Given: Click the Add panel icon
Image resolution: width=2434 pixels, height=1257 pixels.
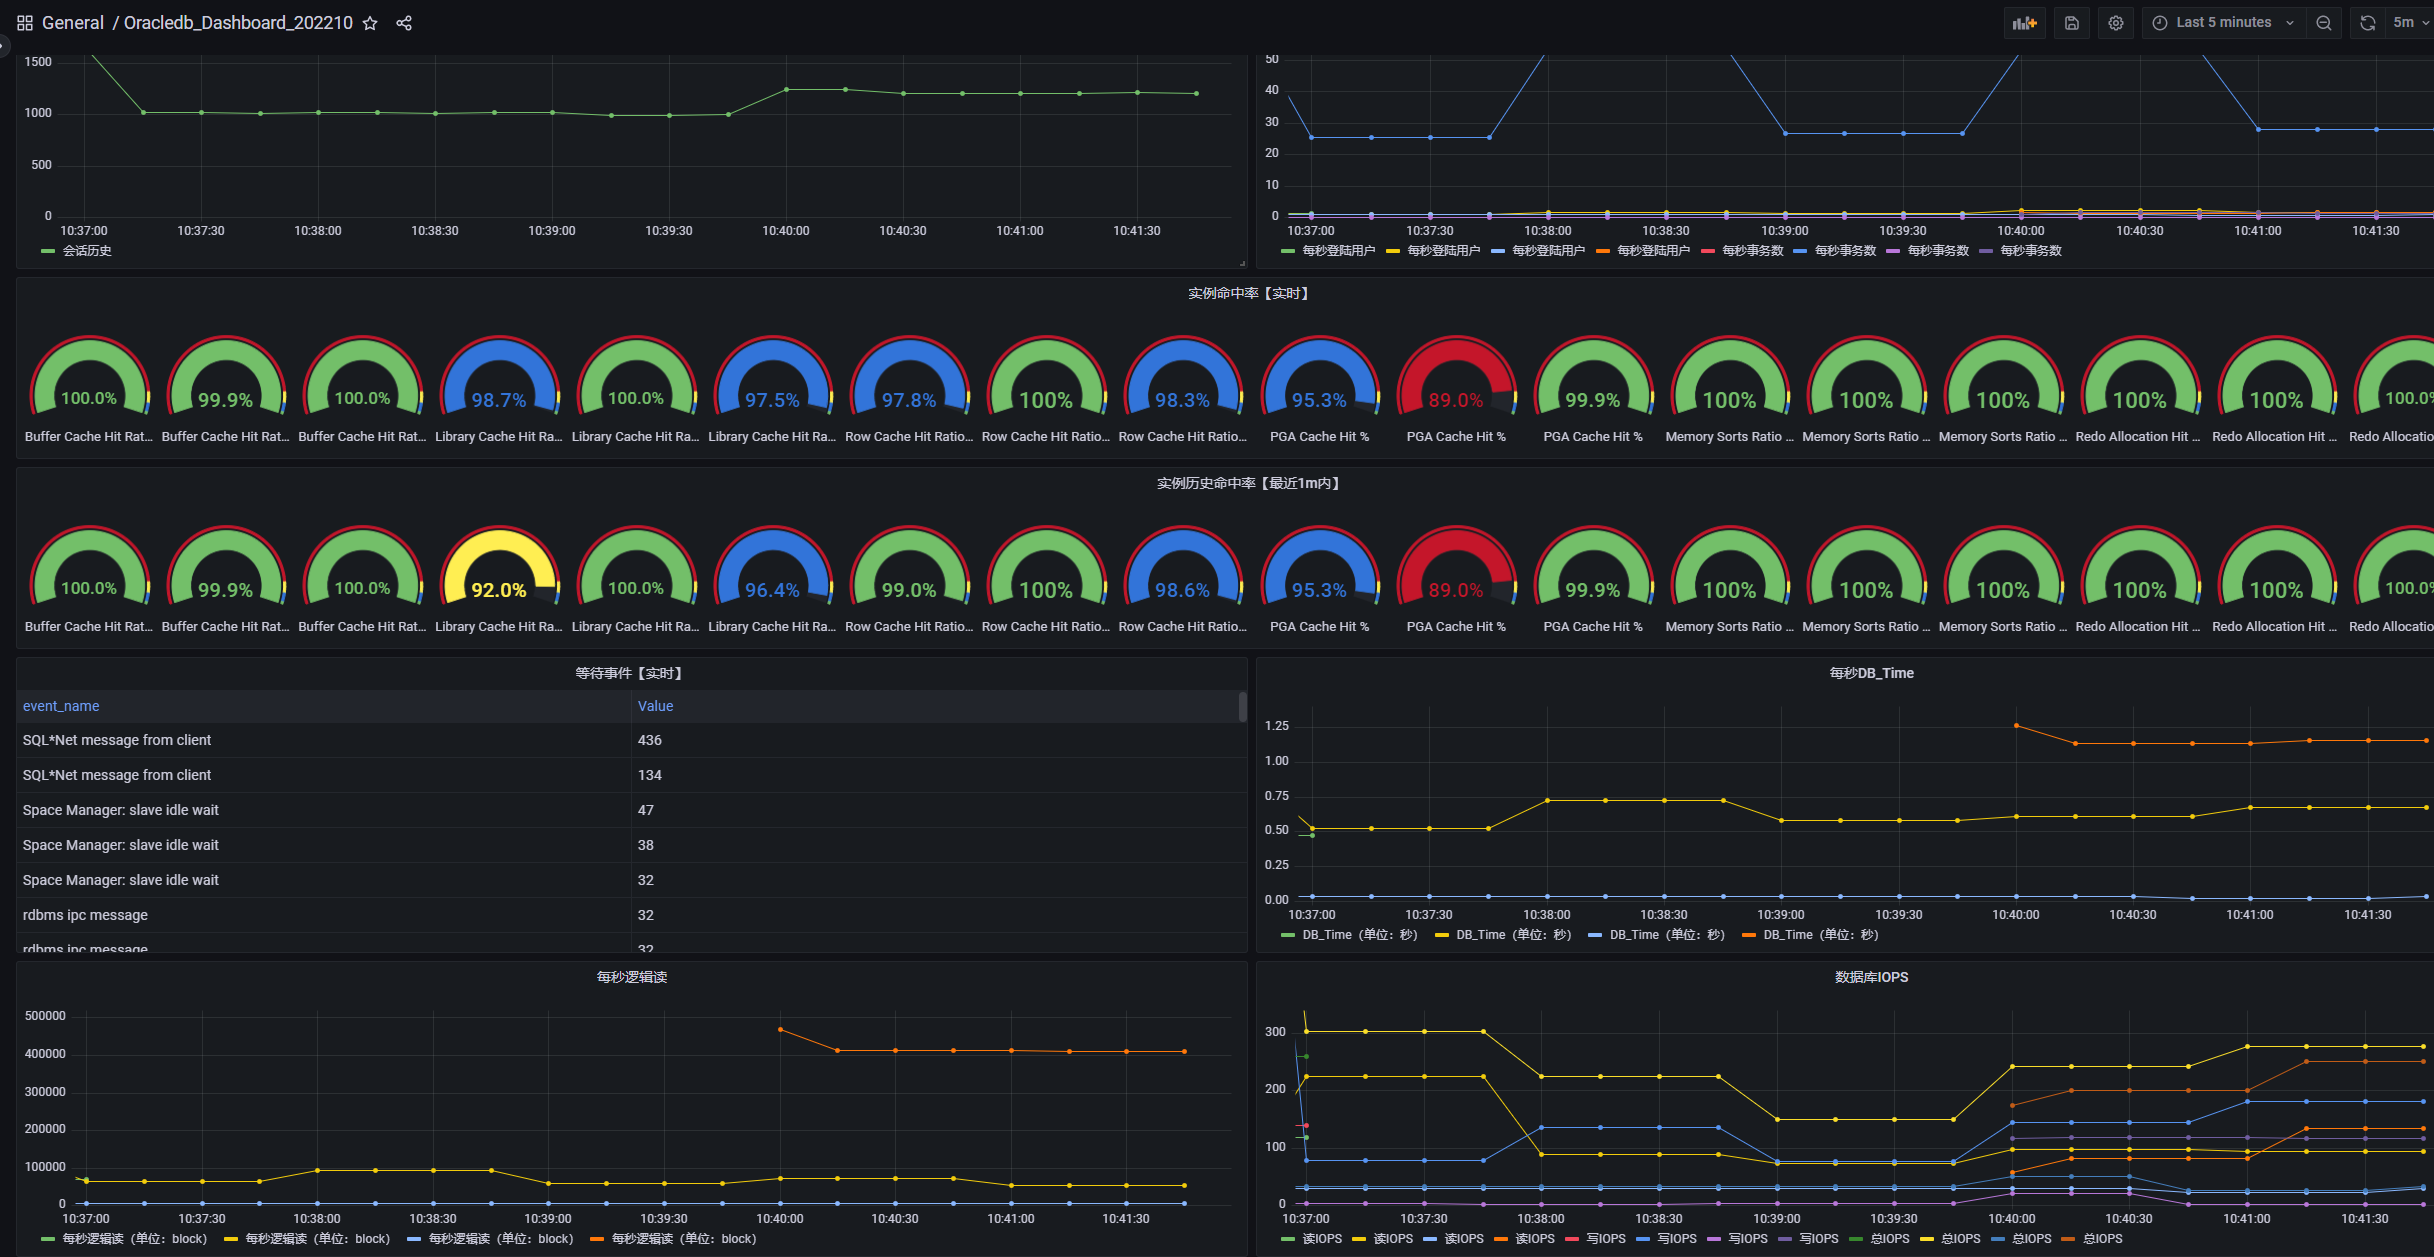Looking at the screenshot, I should coord(2025,23).
